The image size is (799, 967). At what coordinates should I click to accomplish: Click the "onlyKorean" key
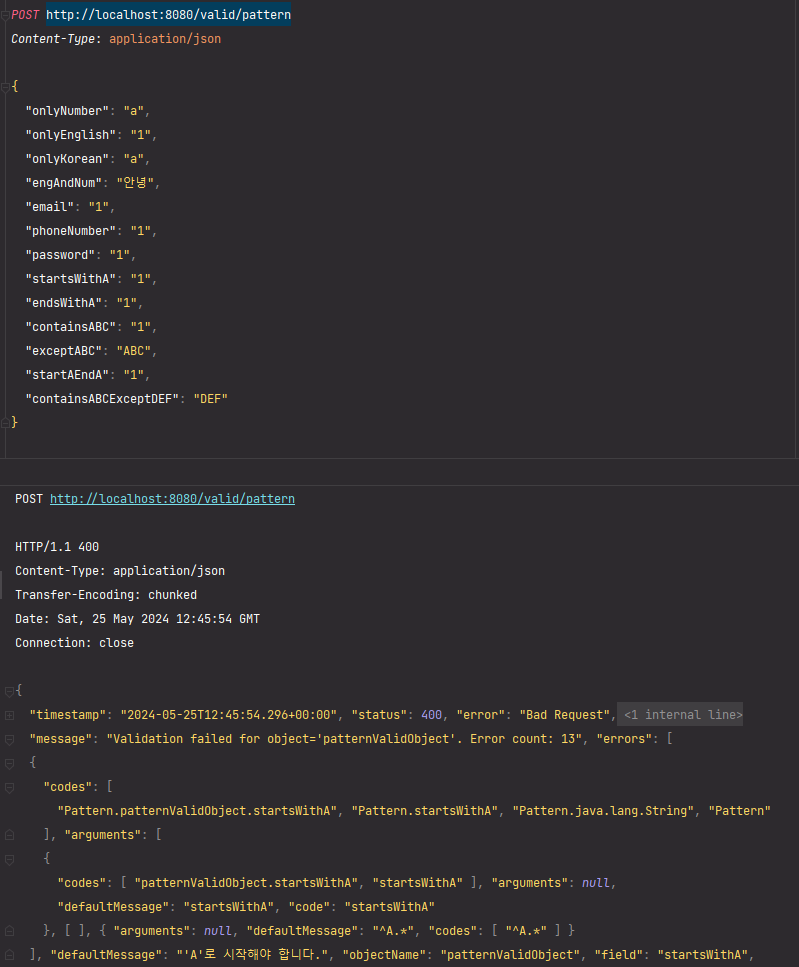tap(67, 159)
